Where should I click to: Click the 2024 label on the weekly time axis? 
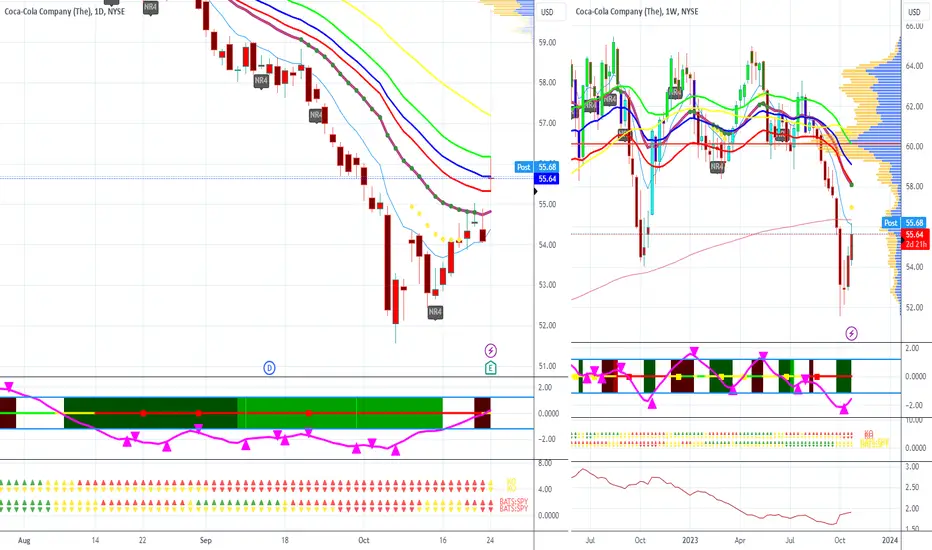pyautogui.click(x=890, y=540)
